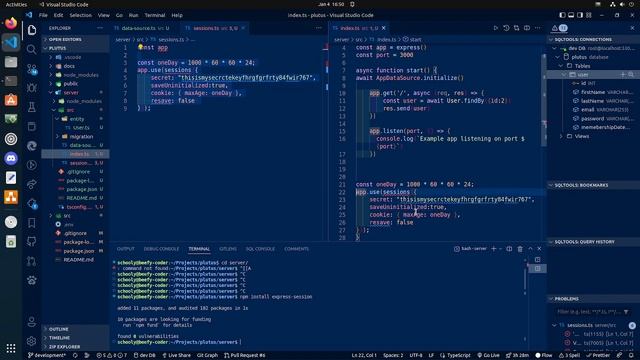Select the SQLTools round icon in secondary sidebar
The width and height of the screenshot is (640, 360).
click(x=563, y=28)
